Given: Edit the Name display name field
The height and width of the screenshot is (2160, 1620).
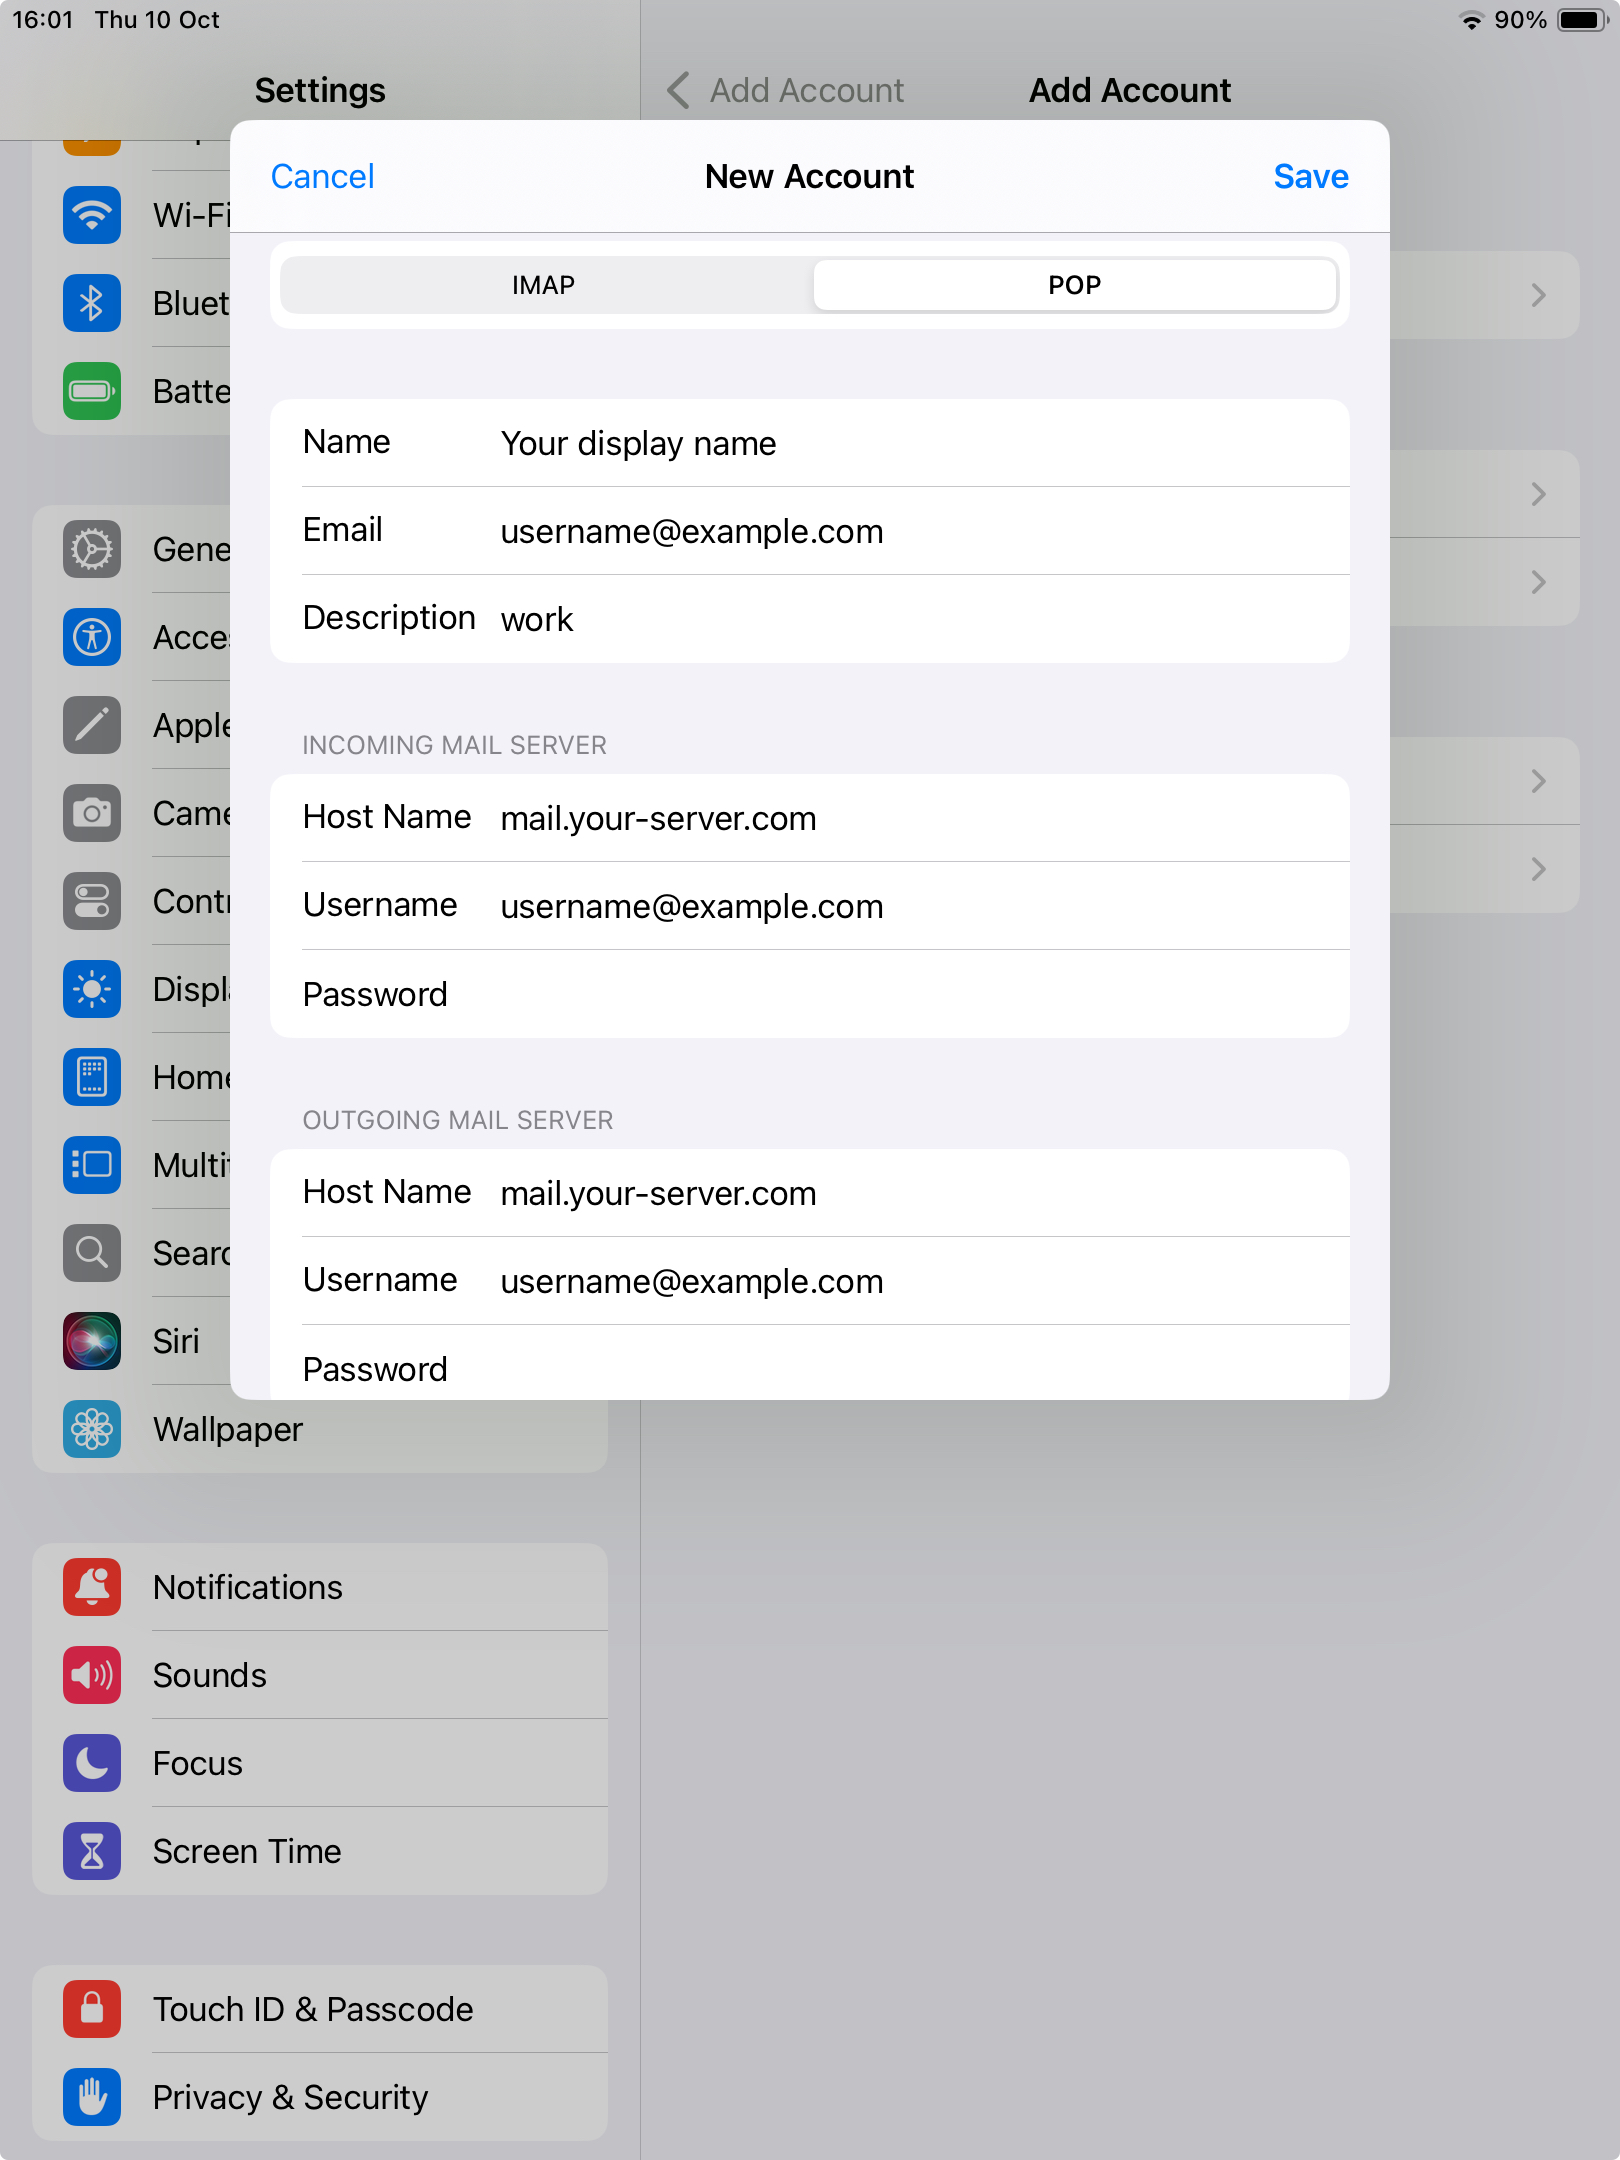Looking at the screenshot, I should tap(810, 443).
